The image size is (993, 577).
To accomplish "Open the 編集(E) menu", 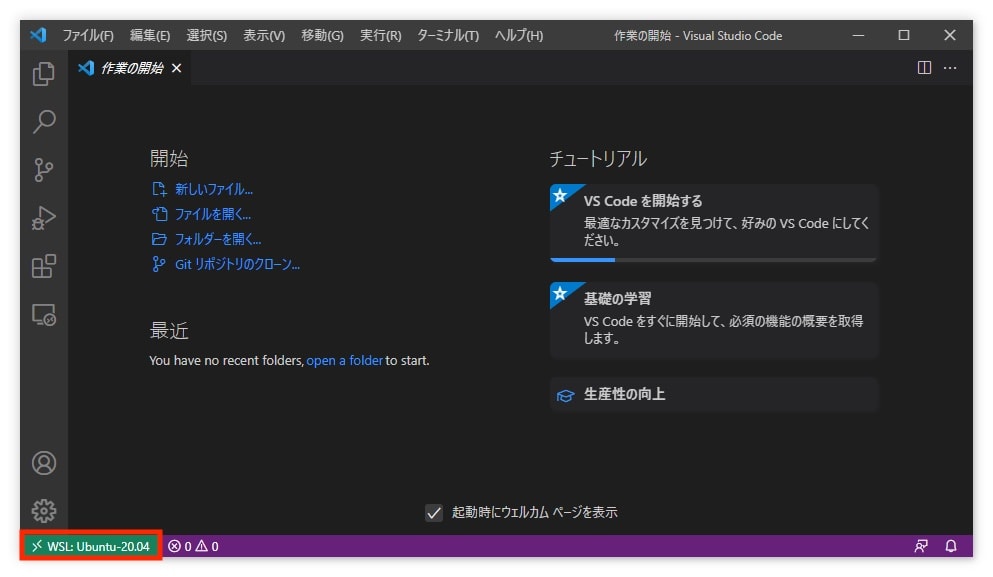I will (150, 35).
